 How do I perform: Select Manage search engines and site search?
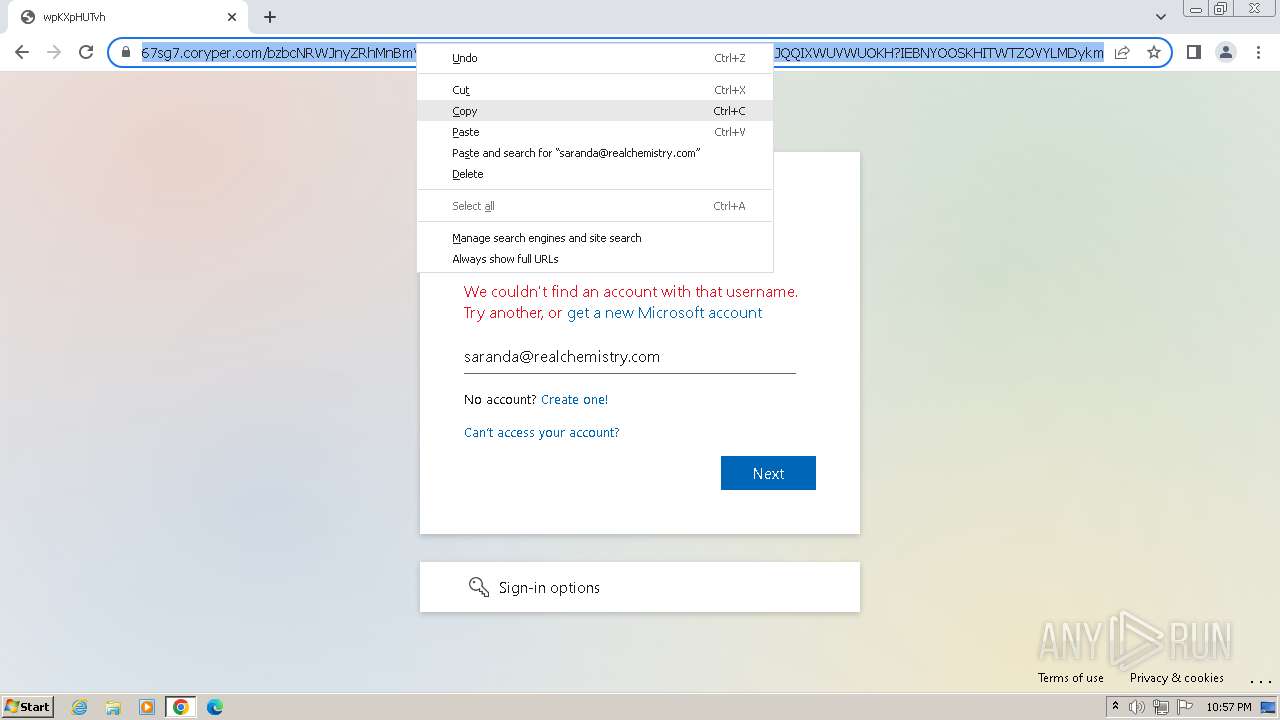tap(595, 238)
